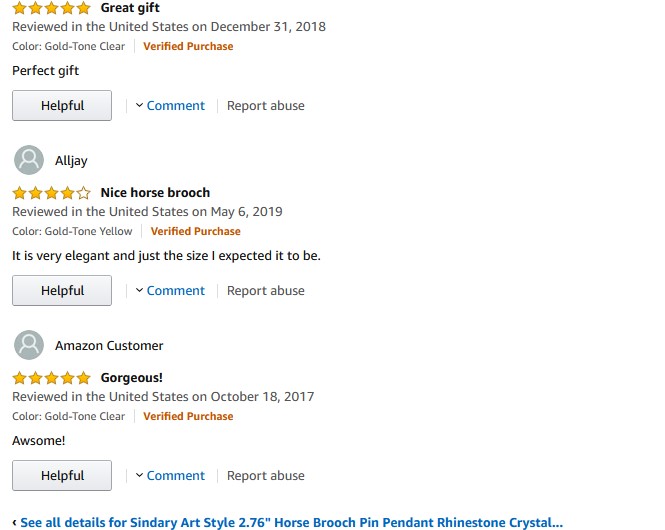Open Alljay's reviewer profile name

click(71, 160)
